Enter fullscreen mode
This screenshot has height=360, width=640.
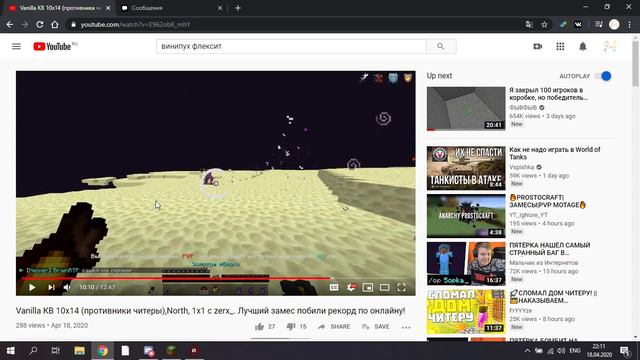tap(402, 287)
